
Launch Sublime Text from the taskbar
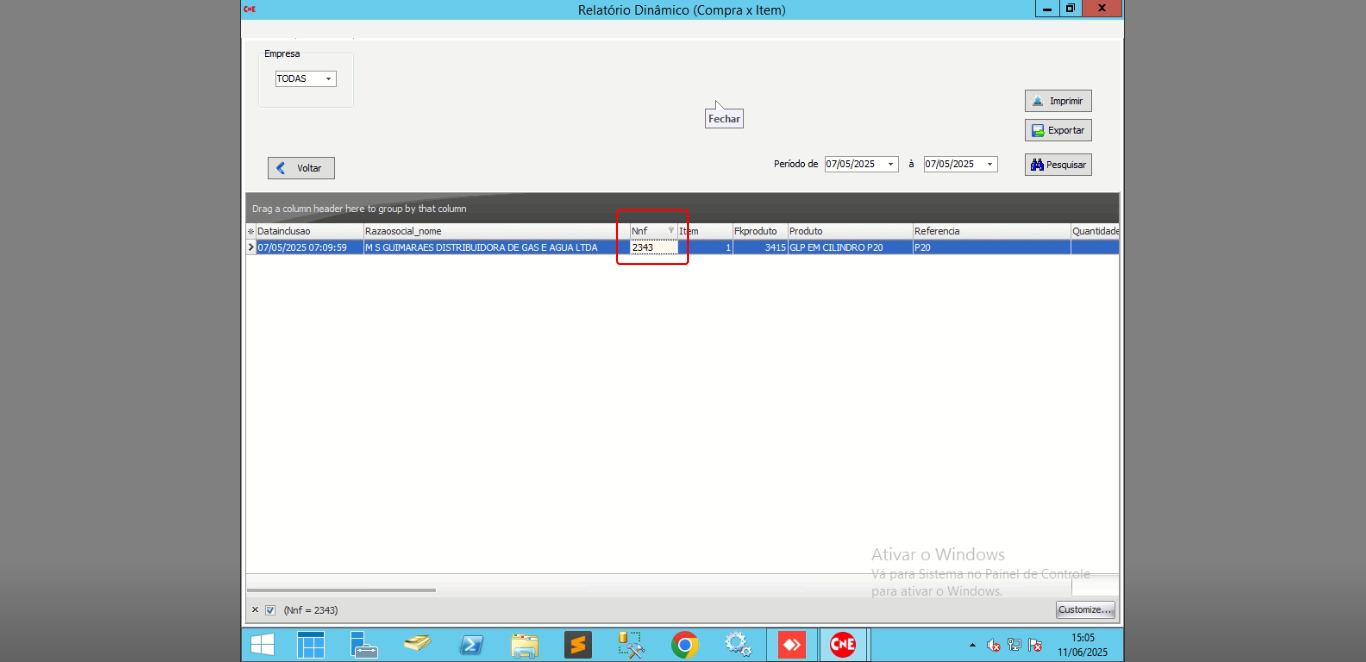coord(578,645)
